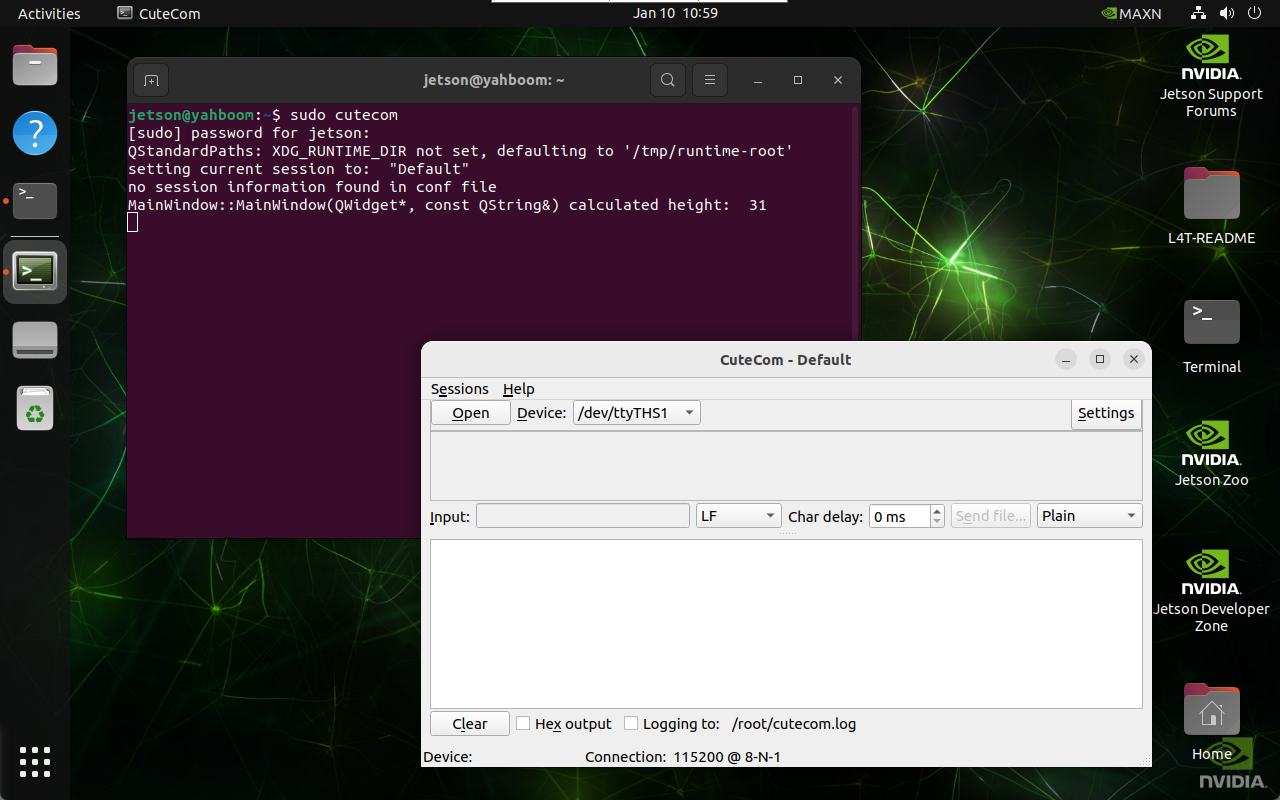
Task: Open the Files app from the dock
Action: point(35,66)
